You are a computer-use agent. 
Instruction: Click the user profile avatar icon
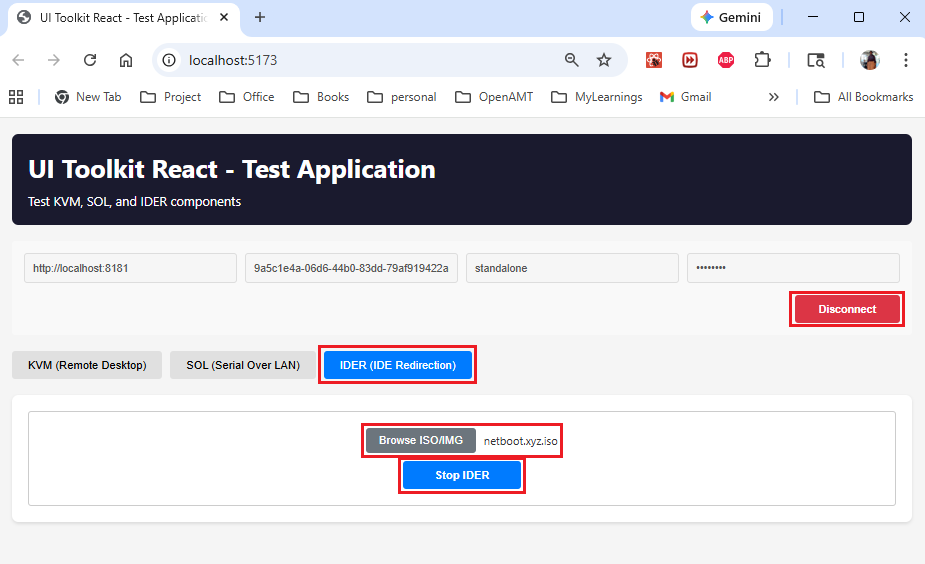pos(870,60)
